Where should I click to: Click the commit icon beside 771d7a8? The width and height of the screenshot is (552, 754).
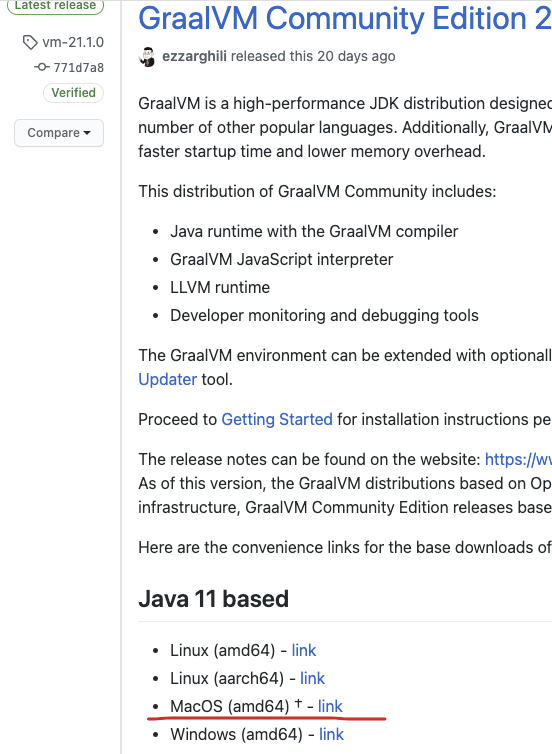(x=42, y=67)
